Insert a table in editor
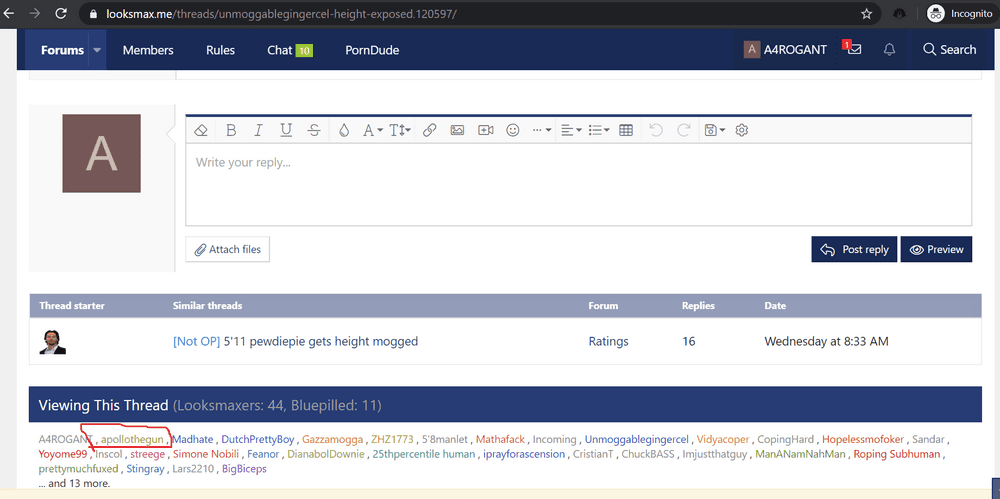 (x=626, y=130)
